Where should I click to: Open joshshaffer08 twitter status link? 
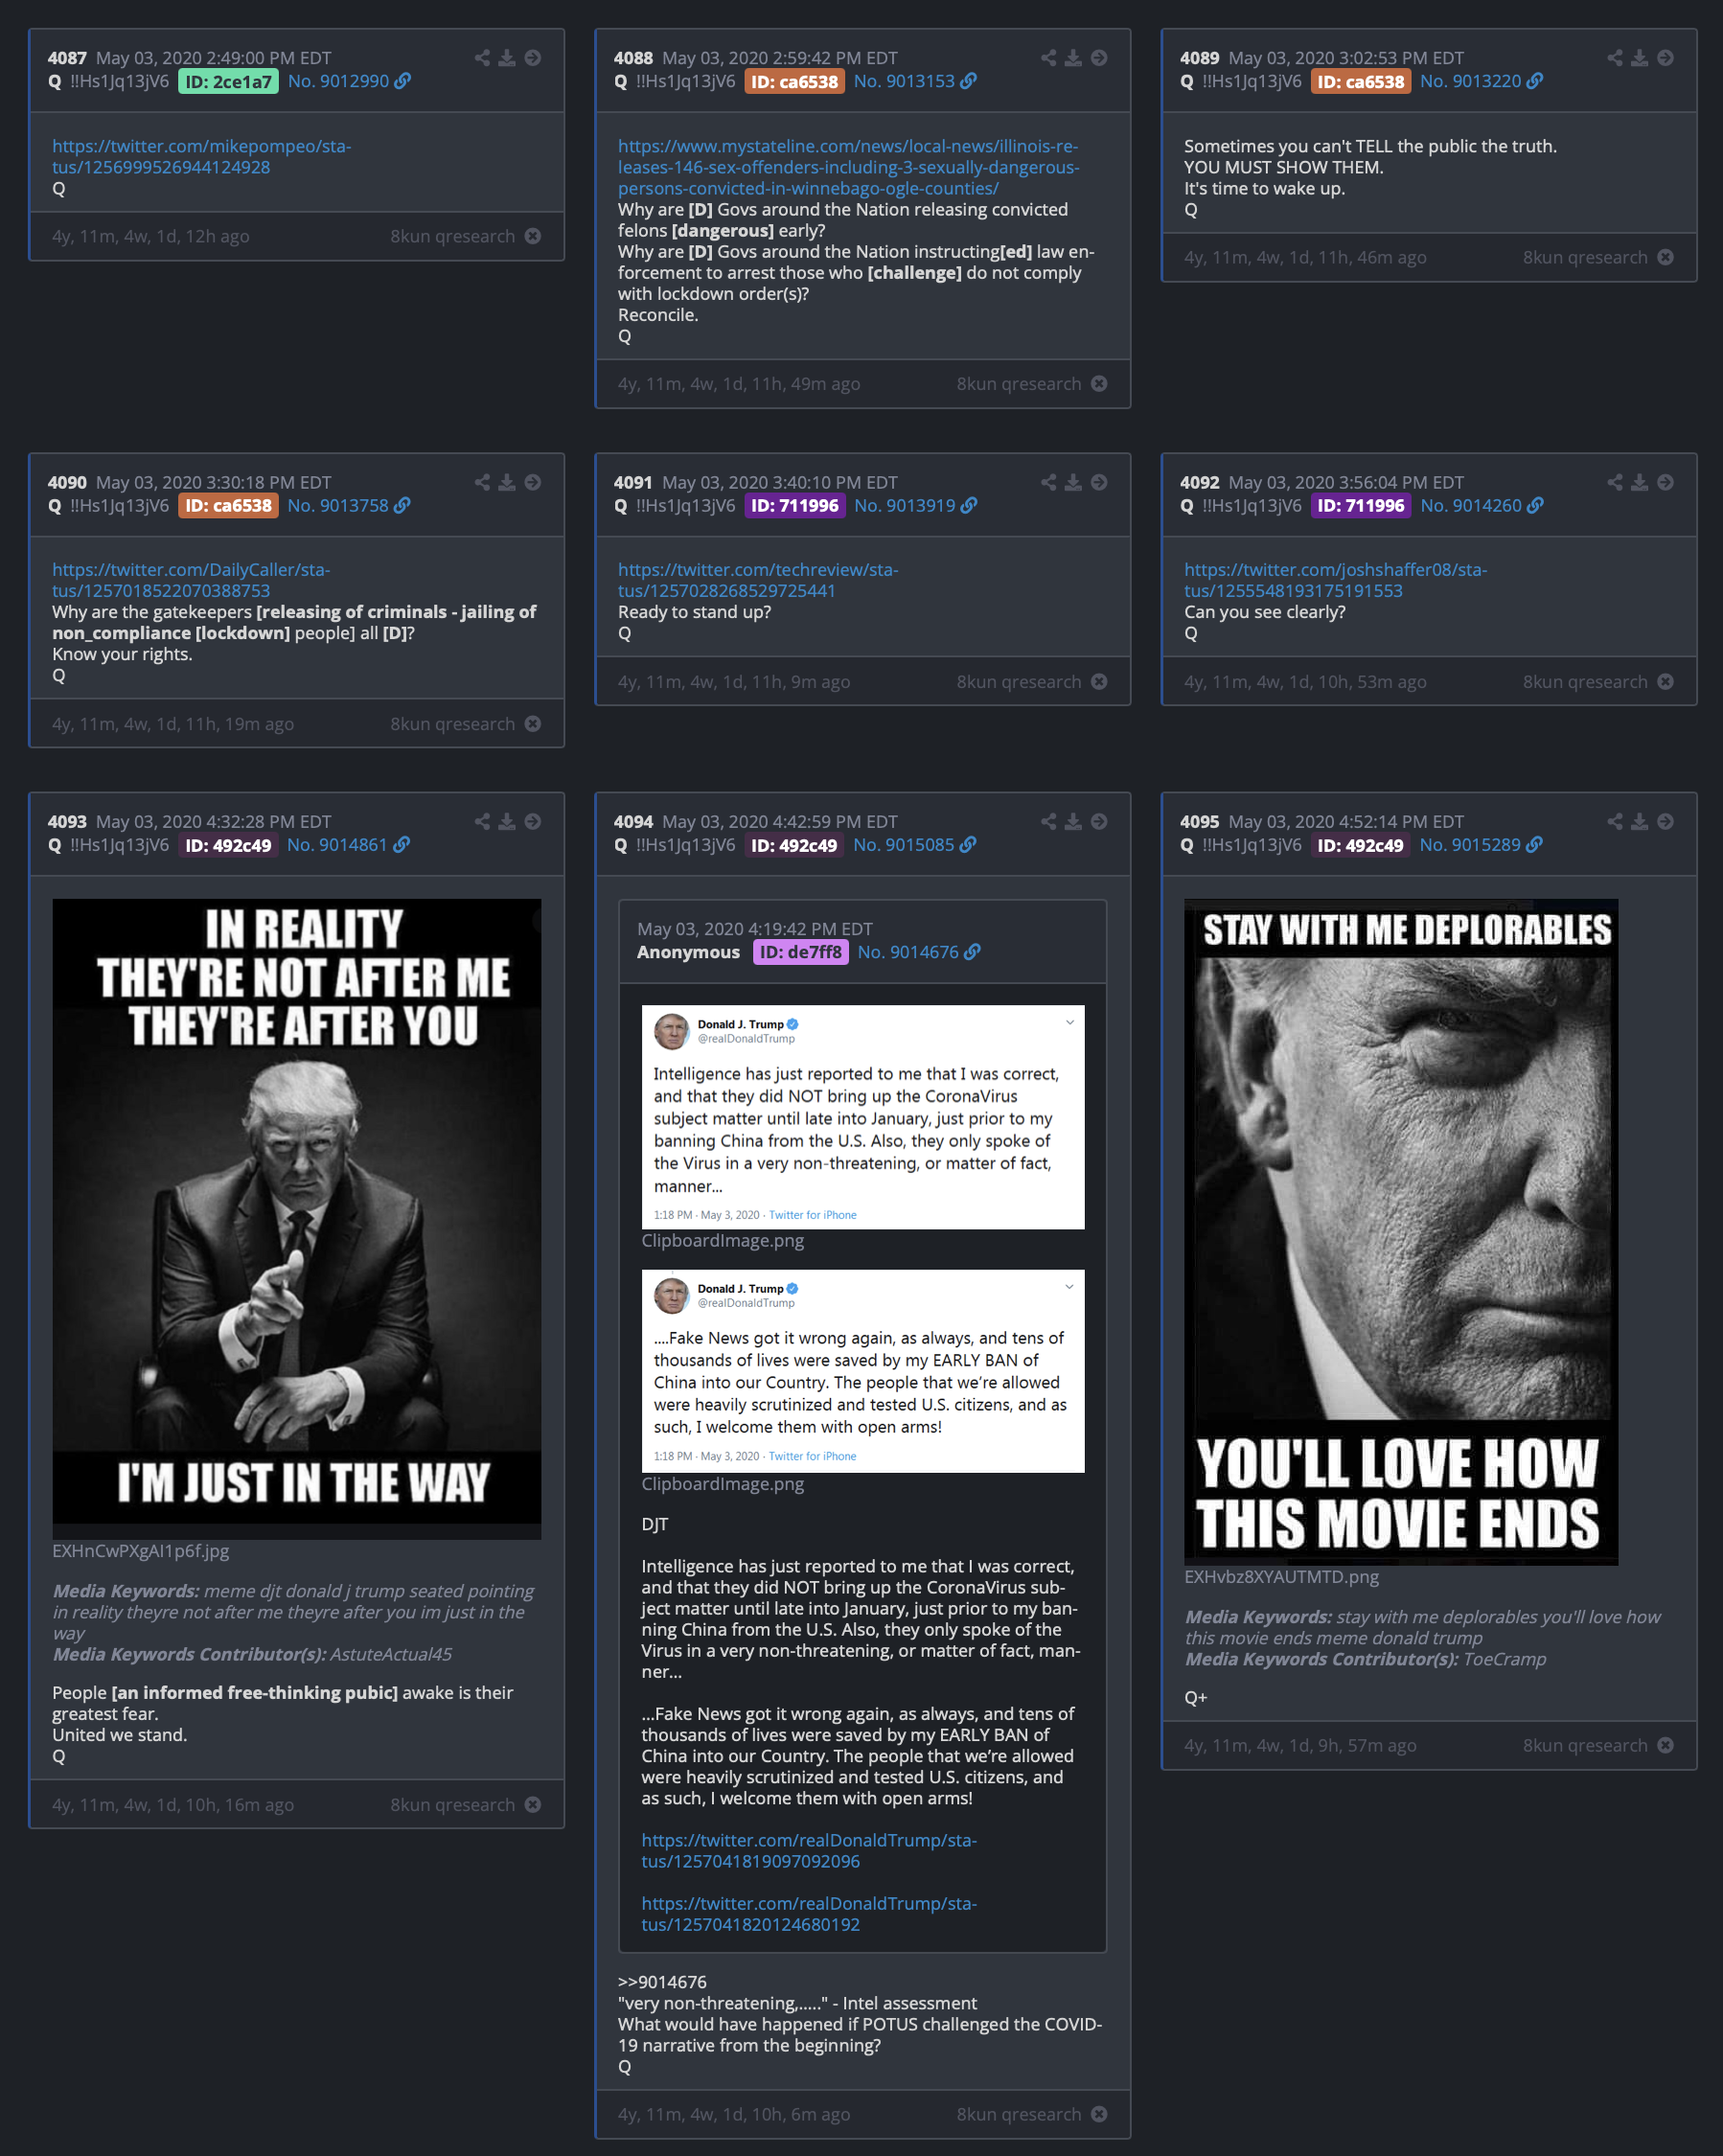click(1335, 580)
